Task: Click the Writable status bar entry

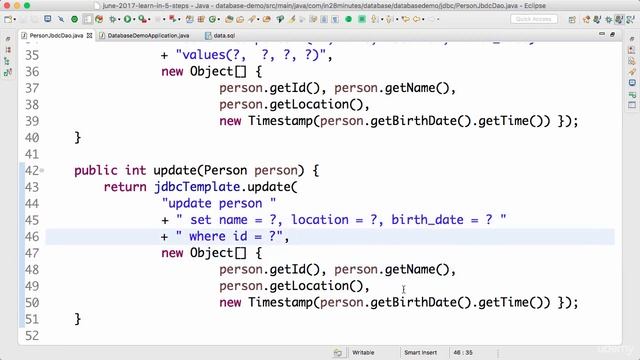Action: (363, 352)
